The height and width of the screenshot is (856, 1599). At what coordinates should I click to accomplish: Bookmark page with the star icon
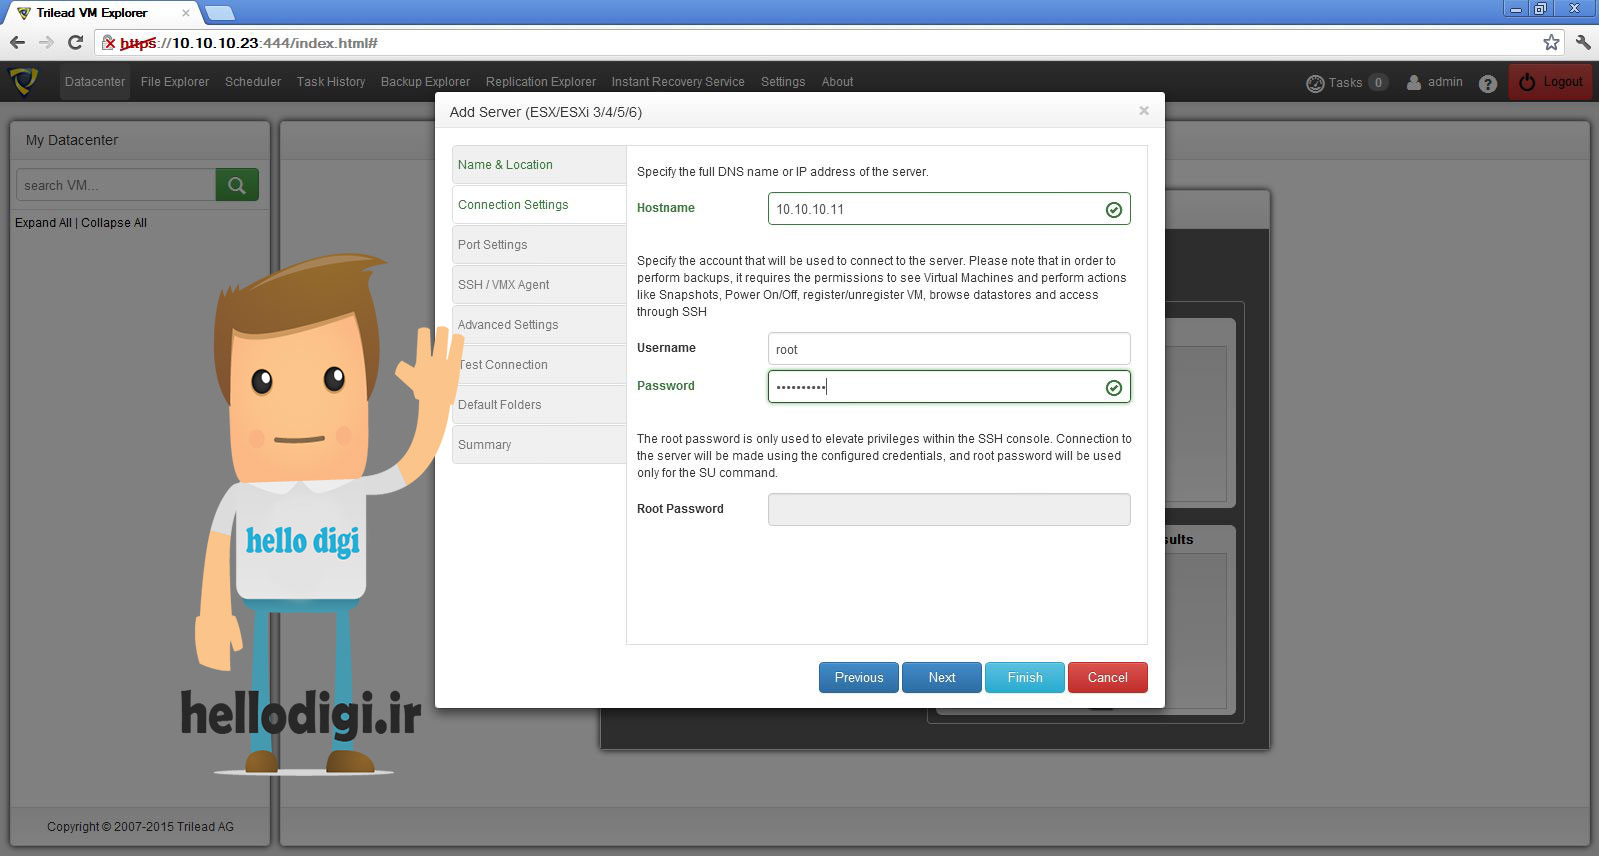tap(1551, 42)
